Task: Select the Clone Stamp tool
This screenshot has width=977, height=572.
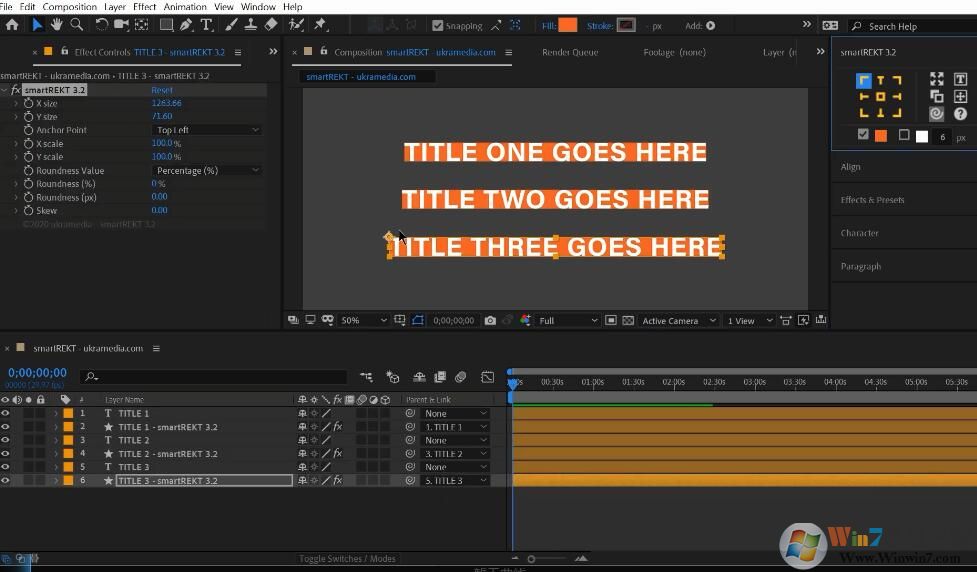Action: click(250, 25)
